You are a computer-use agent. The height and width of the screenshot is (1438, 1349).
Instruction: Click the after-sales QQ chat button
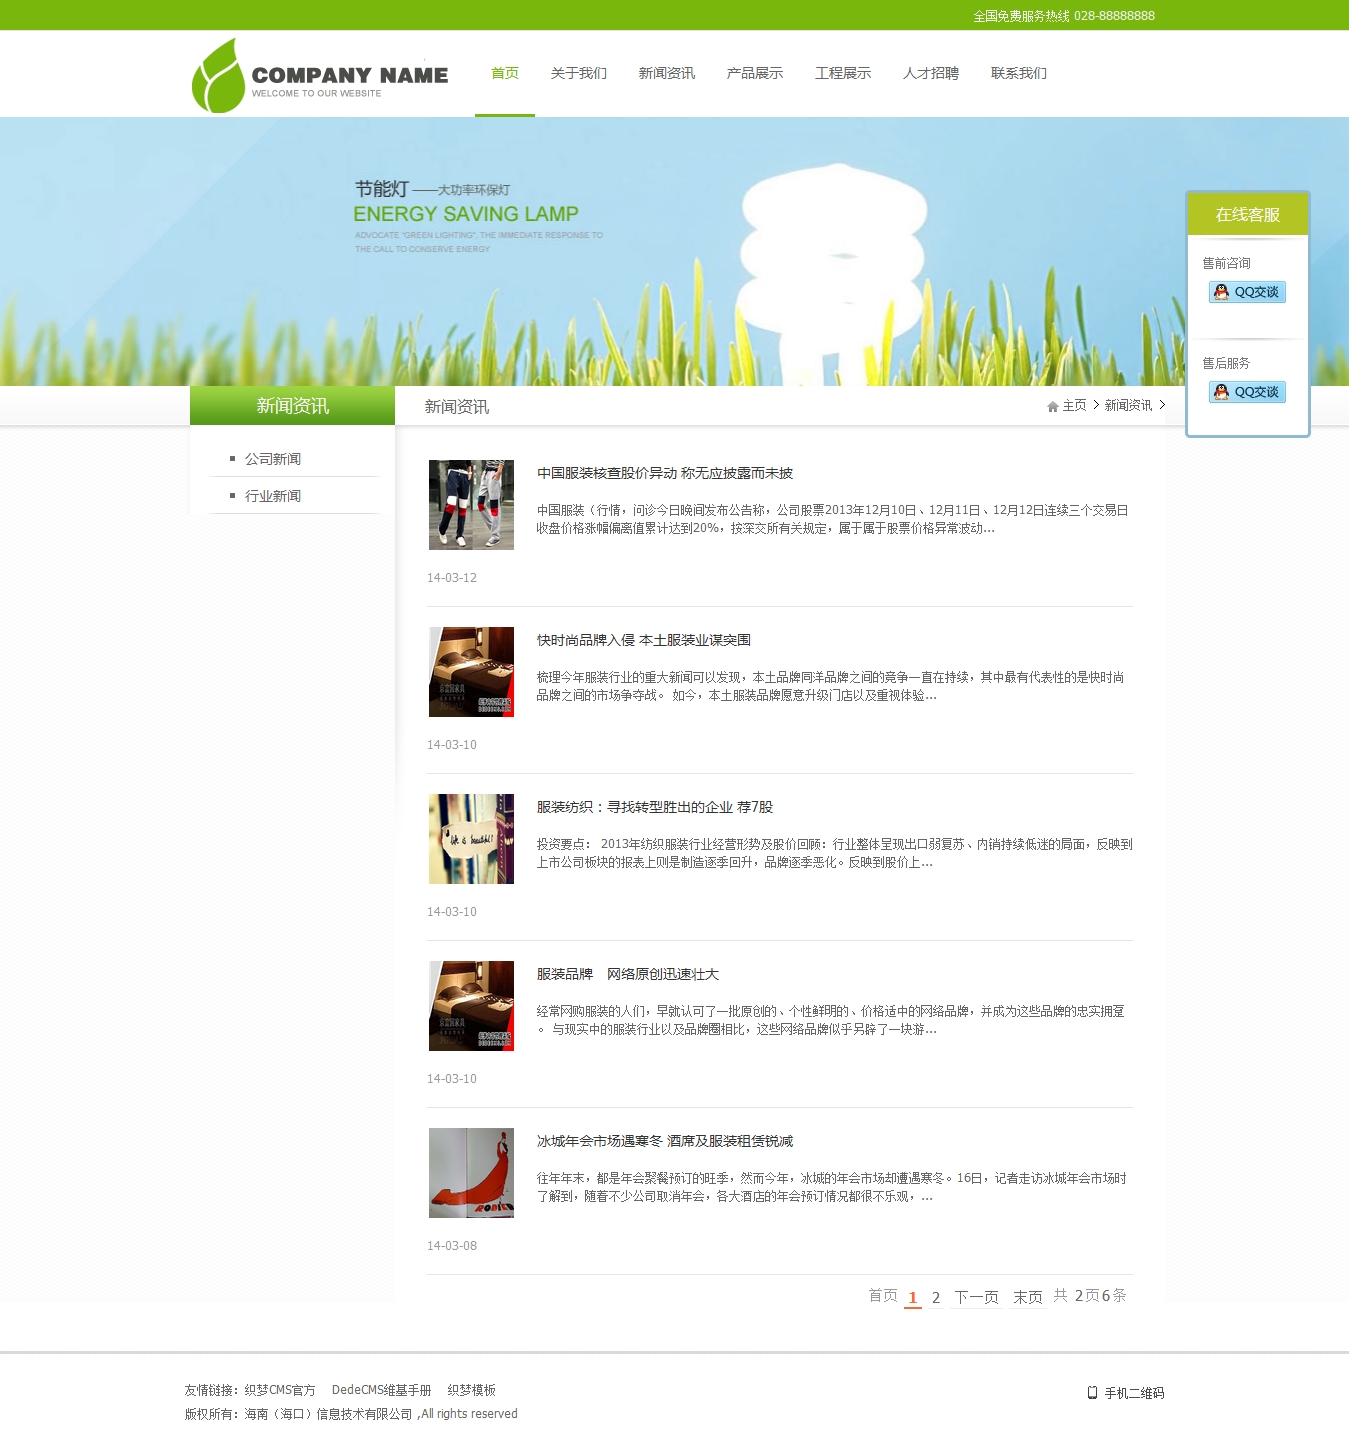click(1246, 392)
